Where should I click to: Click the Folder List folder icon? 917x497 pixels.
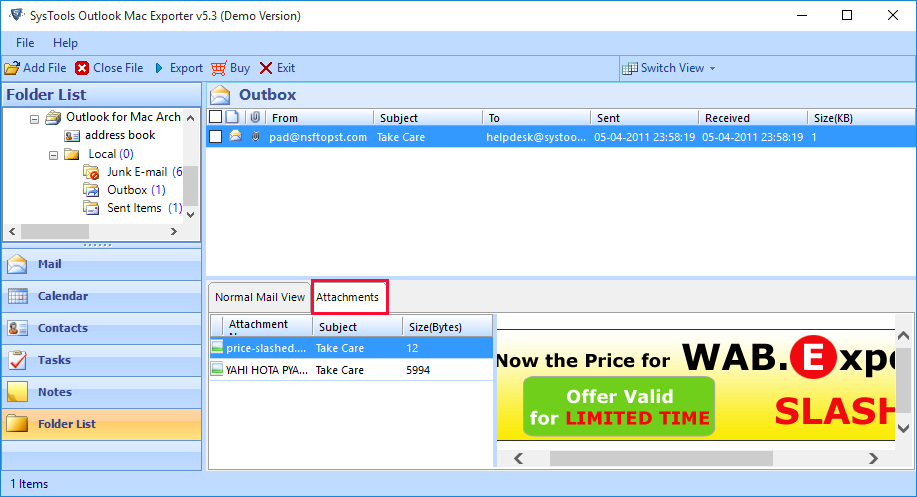coord(18,424)
